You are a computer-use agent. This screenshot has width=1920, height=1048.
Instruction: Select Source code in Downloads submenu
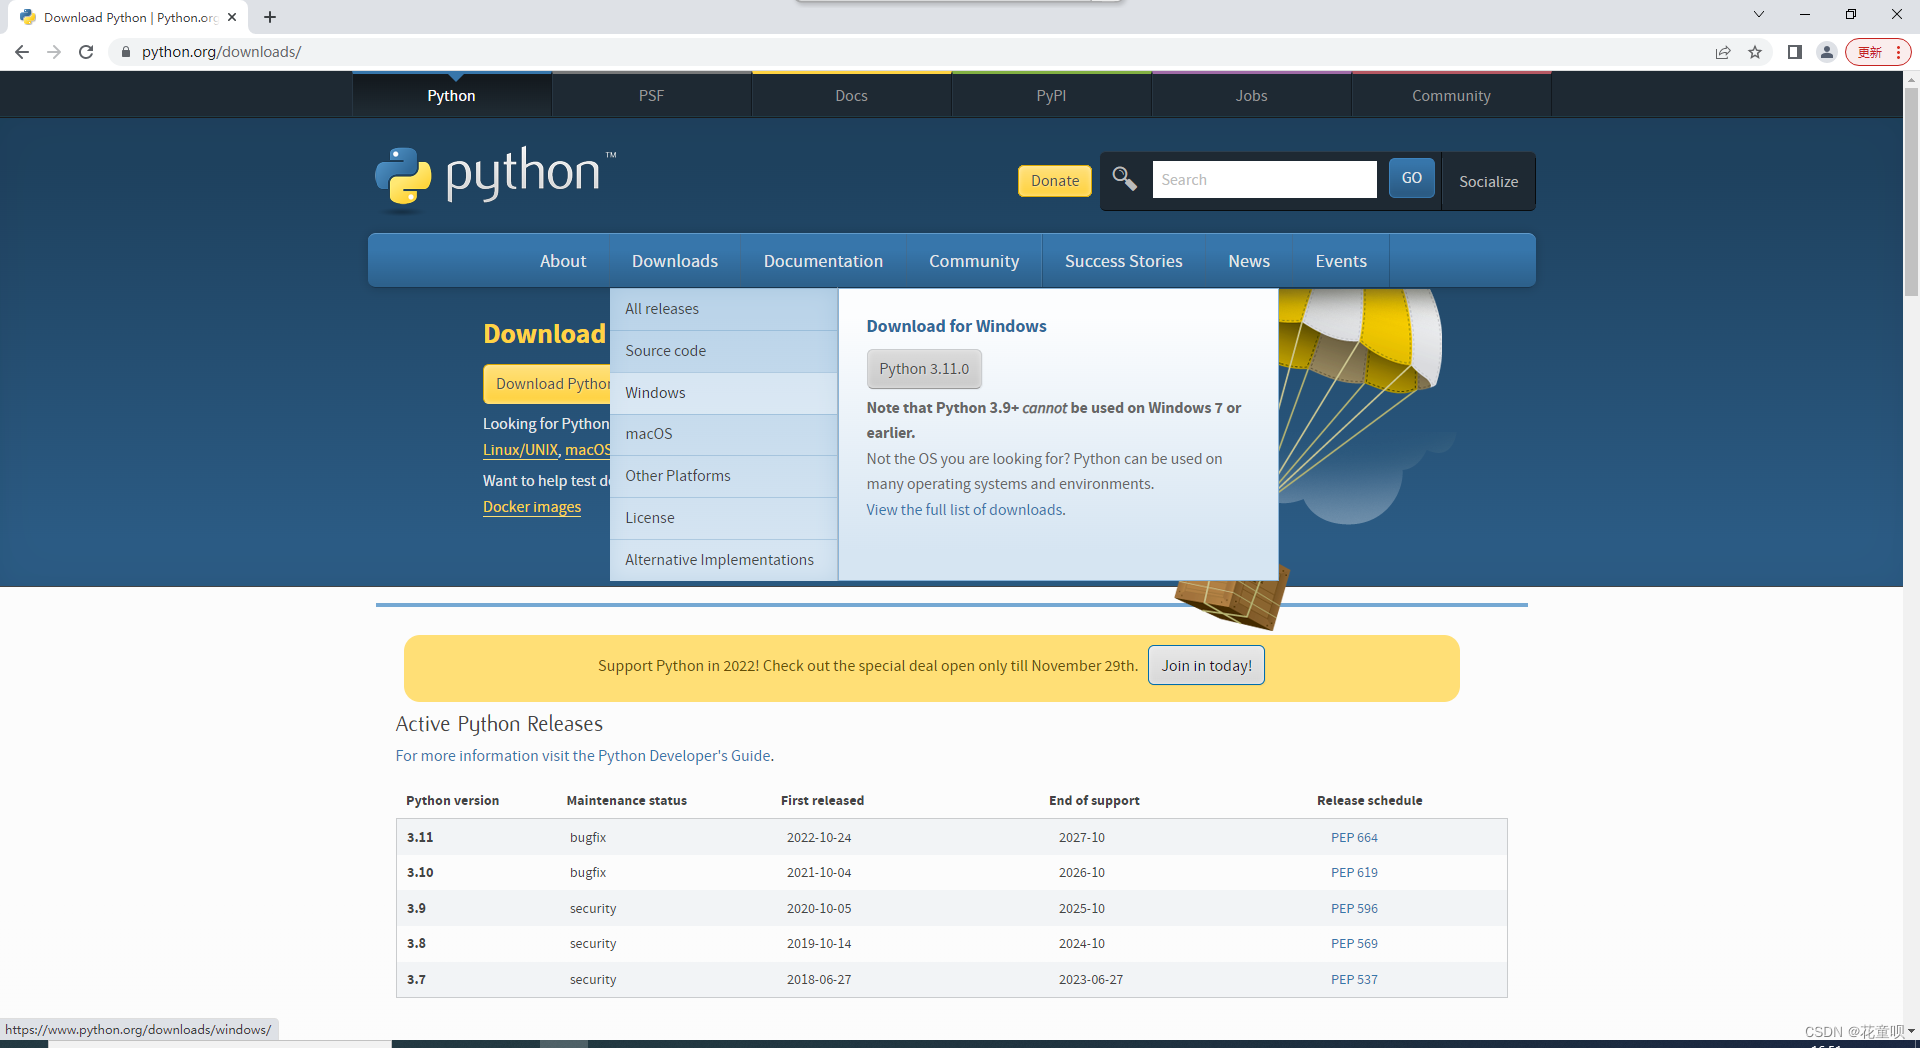click(724, 351)
